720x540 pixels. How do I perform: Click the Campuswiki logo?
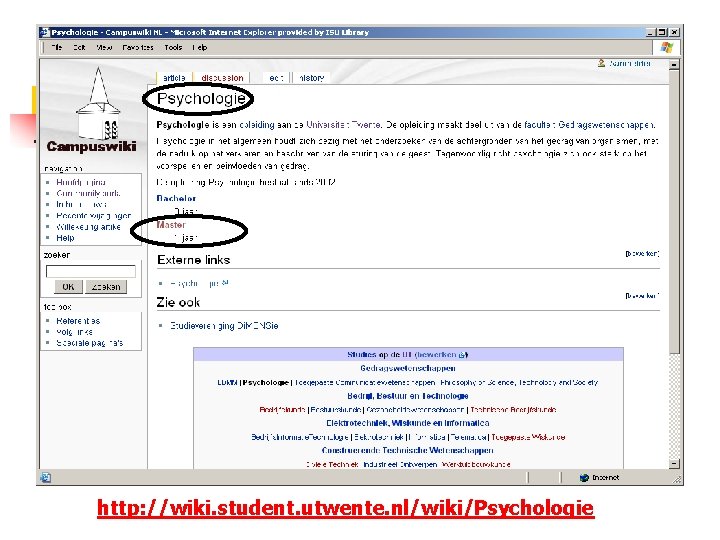tap(92, 110)
